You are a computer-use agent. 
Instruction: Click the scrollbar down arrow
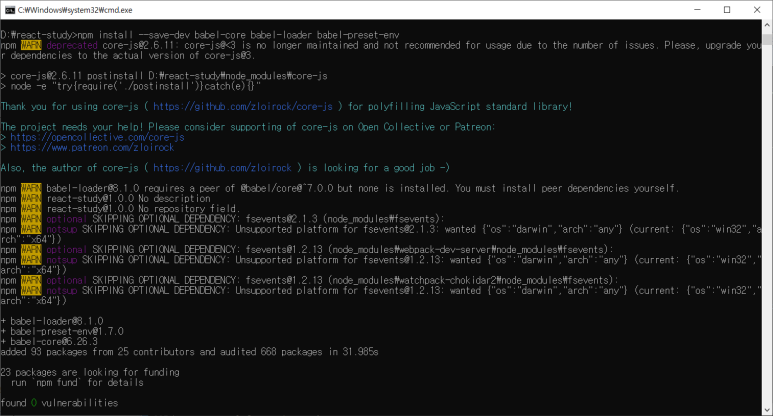tap(767, 410)
